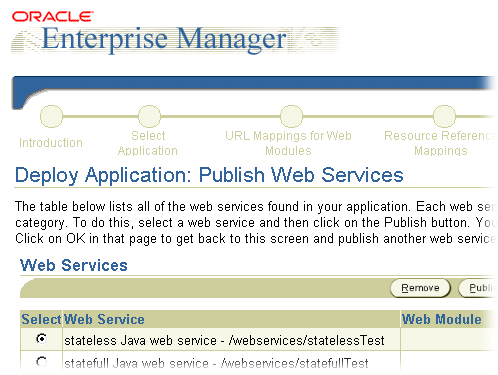The image size is (498, 375).
Task: Click the /webservices/statefullTest row text
Action: click(216, 363)
